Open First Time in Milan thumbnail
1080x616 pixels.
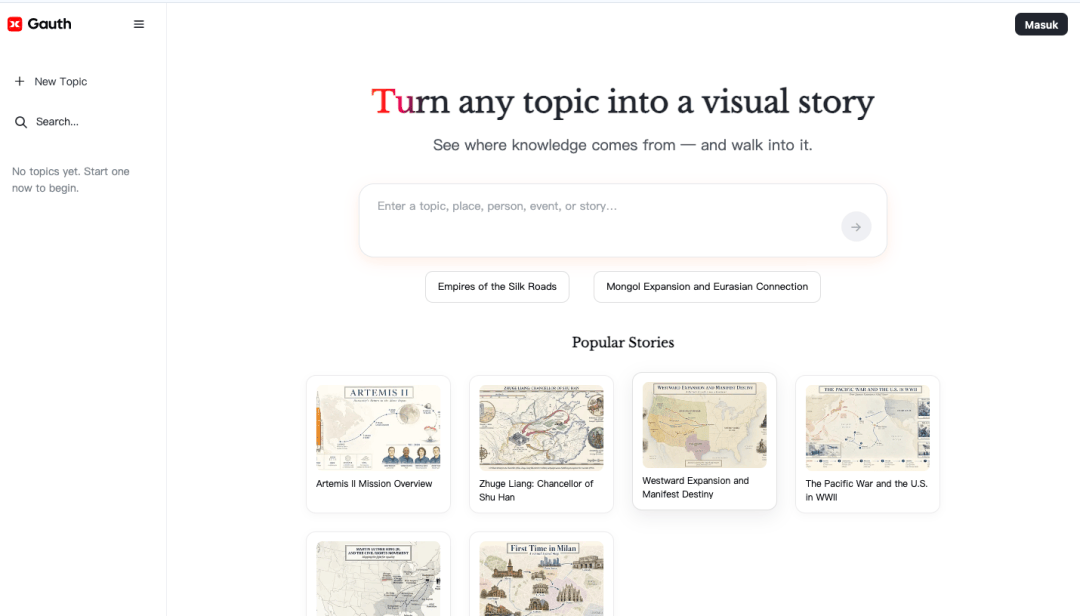[x=541, y=578]
